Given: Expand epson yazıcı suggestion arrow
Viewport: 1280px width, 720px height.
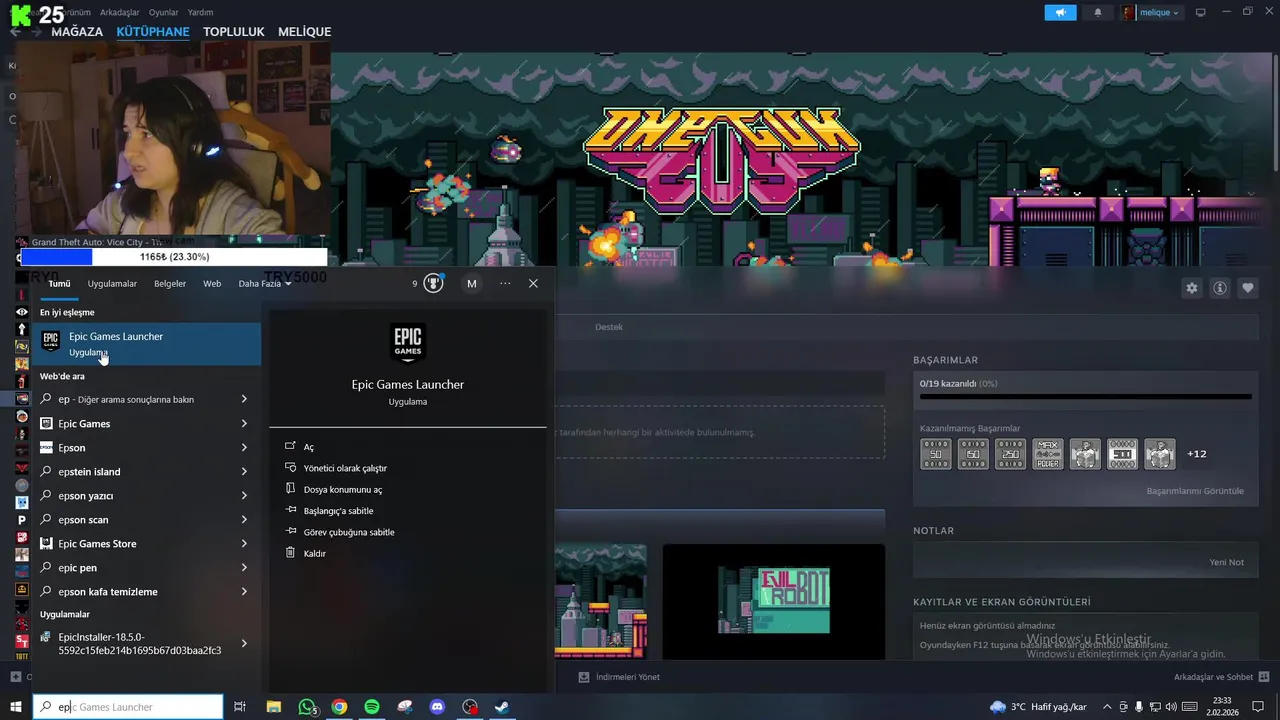Looking at the screenshot, I should tap(244, 495).
